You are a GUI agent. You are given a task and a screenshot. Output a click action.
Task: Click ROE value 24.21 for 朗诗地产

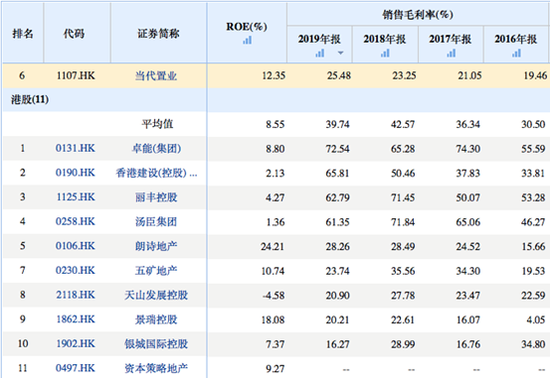(272, 247)
